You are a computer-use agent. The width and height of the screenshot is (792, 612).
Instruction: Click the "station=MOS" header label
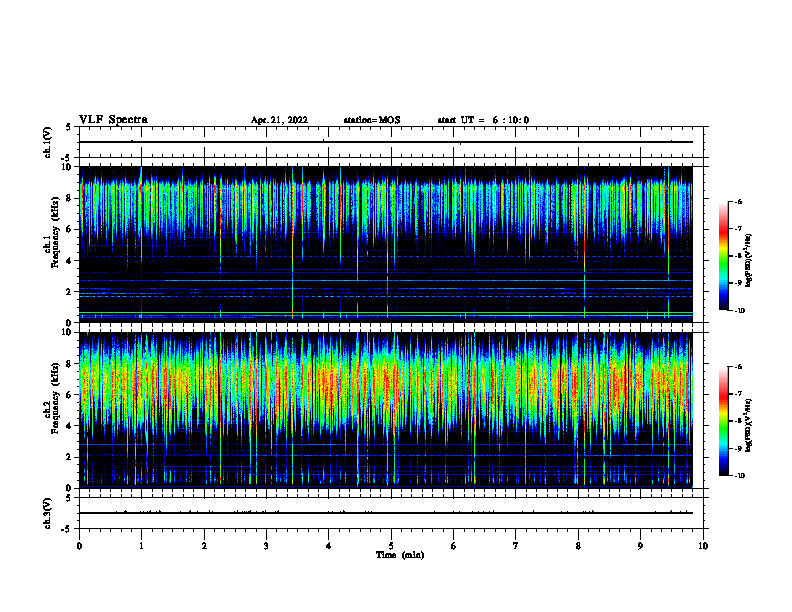(372, 120)
